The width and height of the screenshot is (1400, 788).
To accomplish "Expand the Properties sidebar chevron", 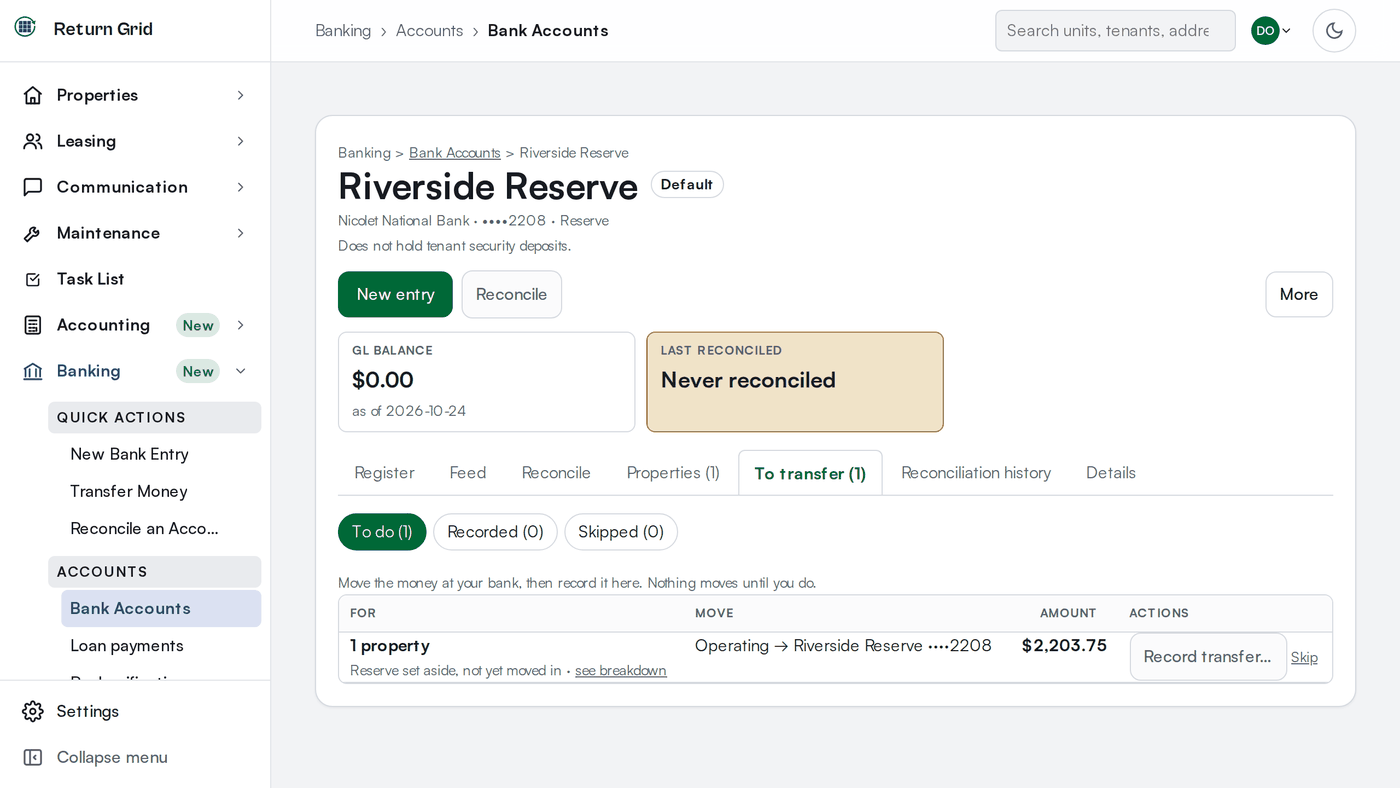I will (241, 95).
